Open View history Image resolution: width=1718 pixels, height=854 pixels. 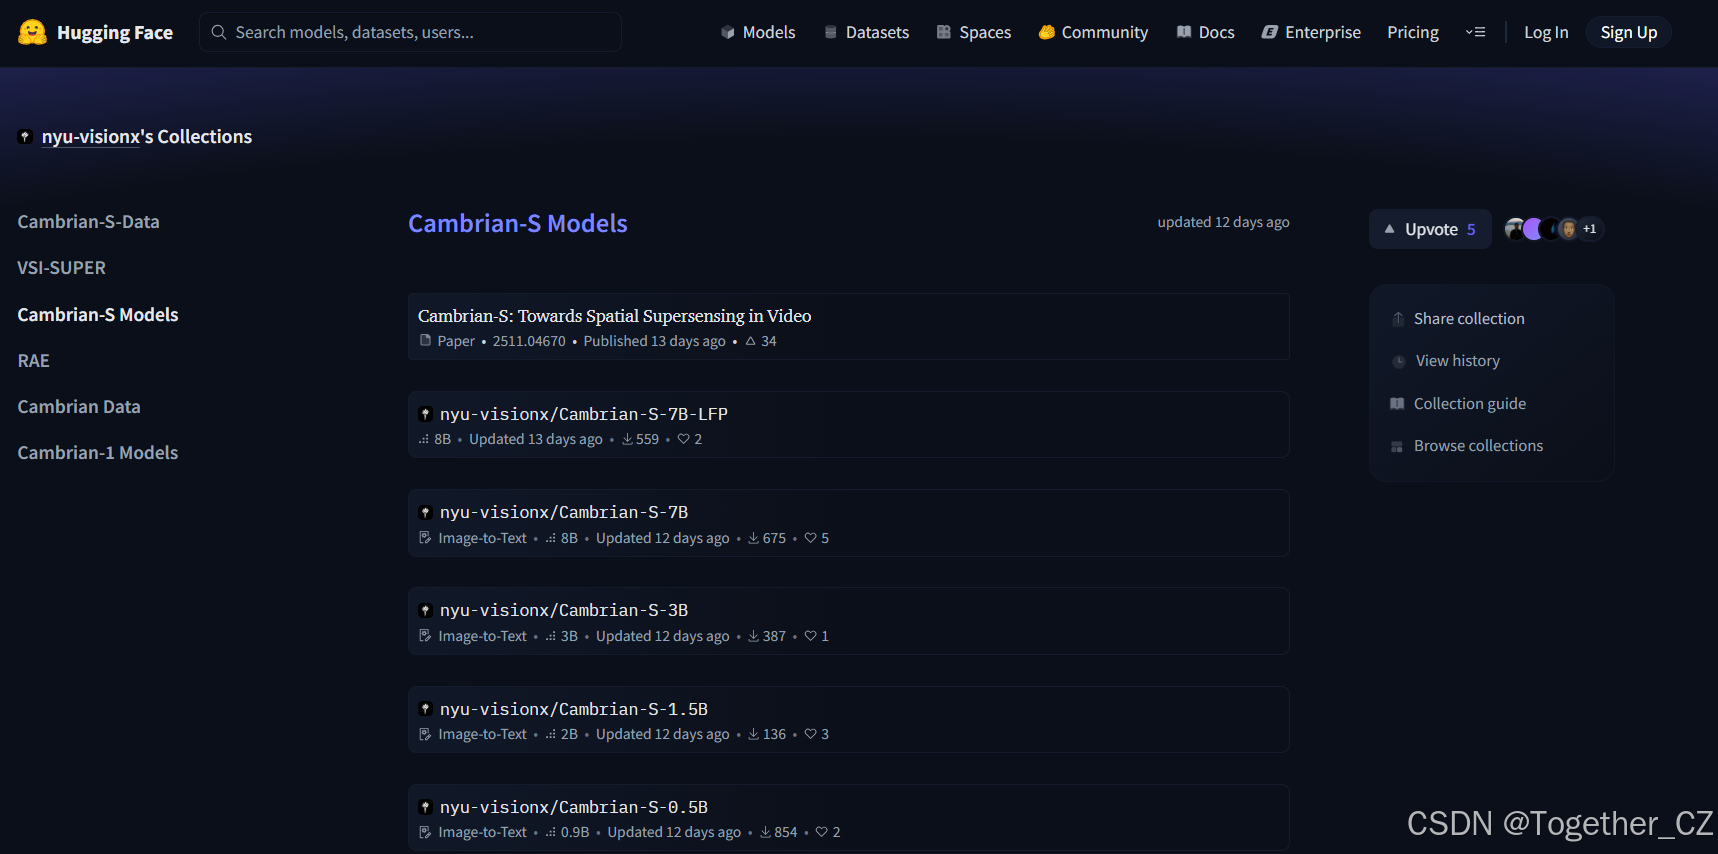1458,361
